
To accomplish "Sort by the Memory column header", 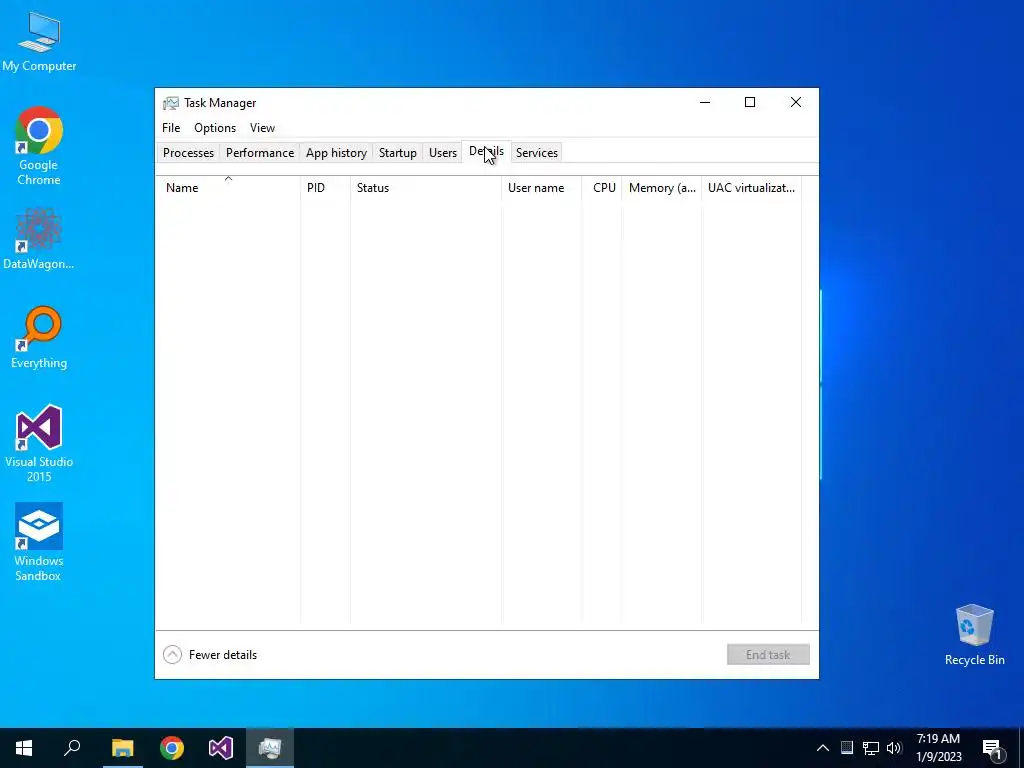I will point(662,187).
